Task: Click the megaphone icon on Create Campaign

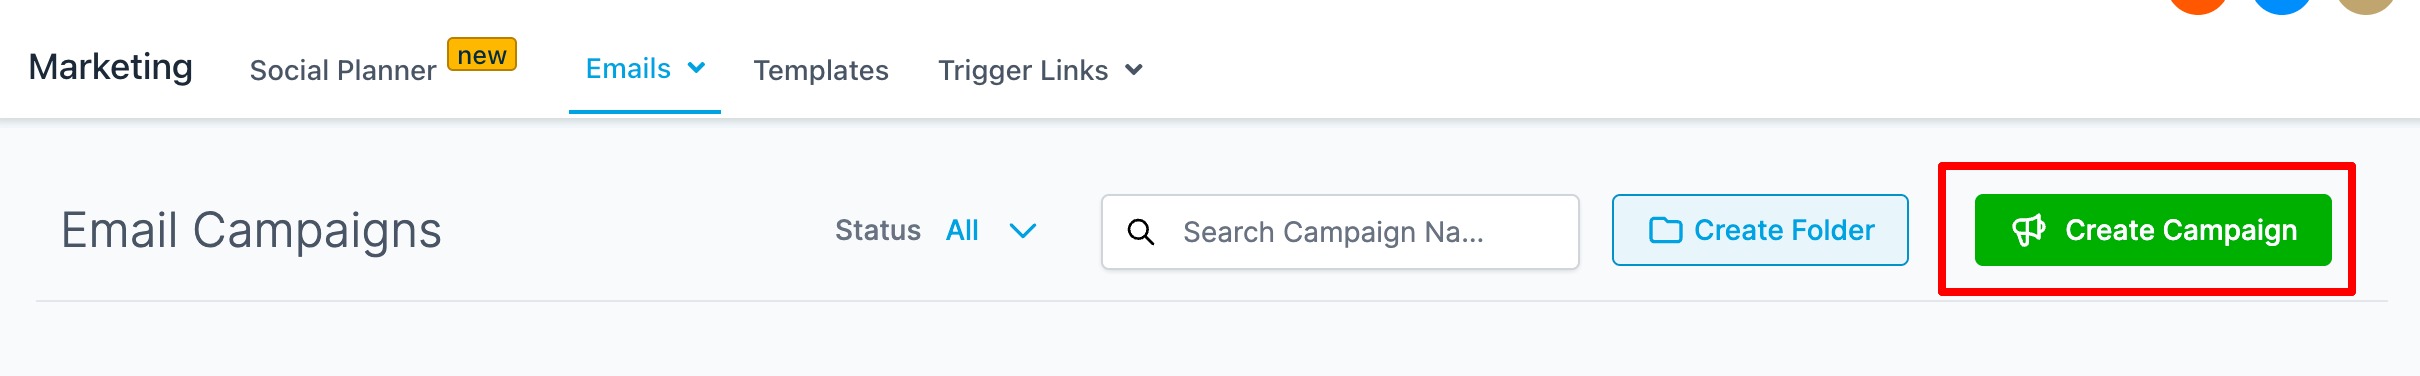Action: (2028, 230)
